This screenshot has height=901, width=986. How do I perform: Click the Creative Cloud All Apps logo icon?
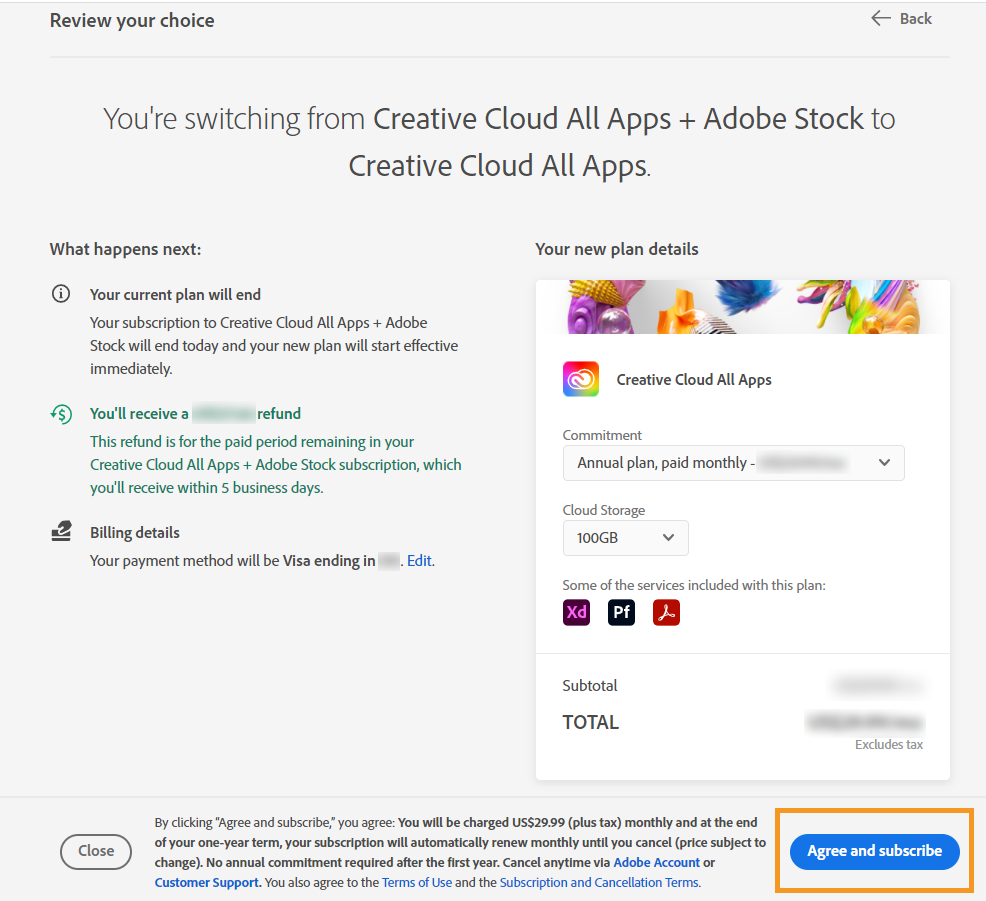pyautogui.click(x=581, y=379)
